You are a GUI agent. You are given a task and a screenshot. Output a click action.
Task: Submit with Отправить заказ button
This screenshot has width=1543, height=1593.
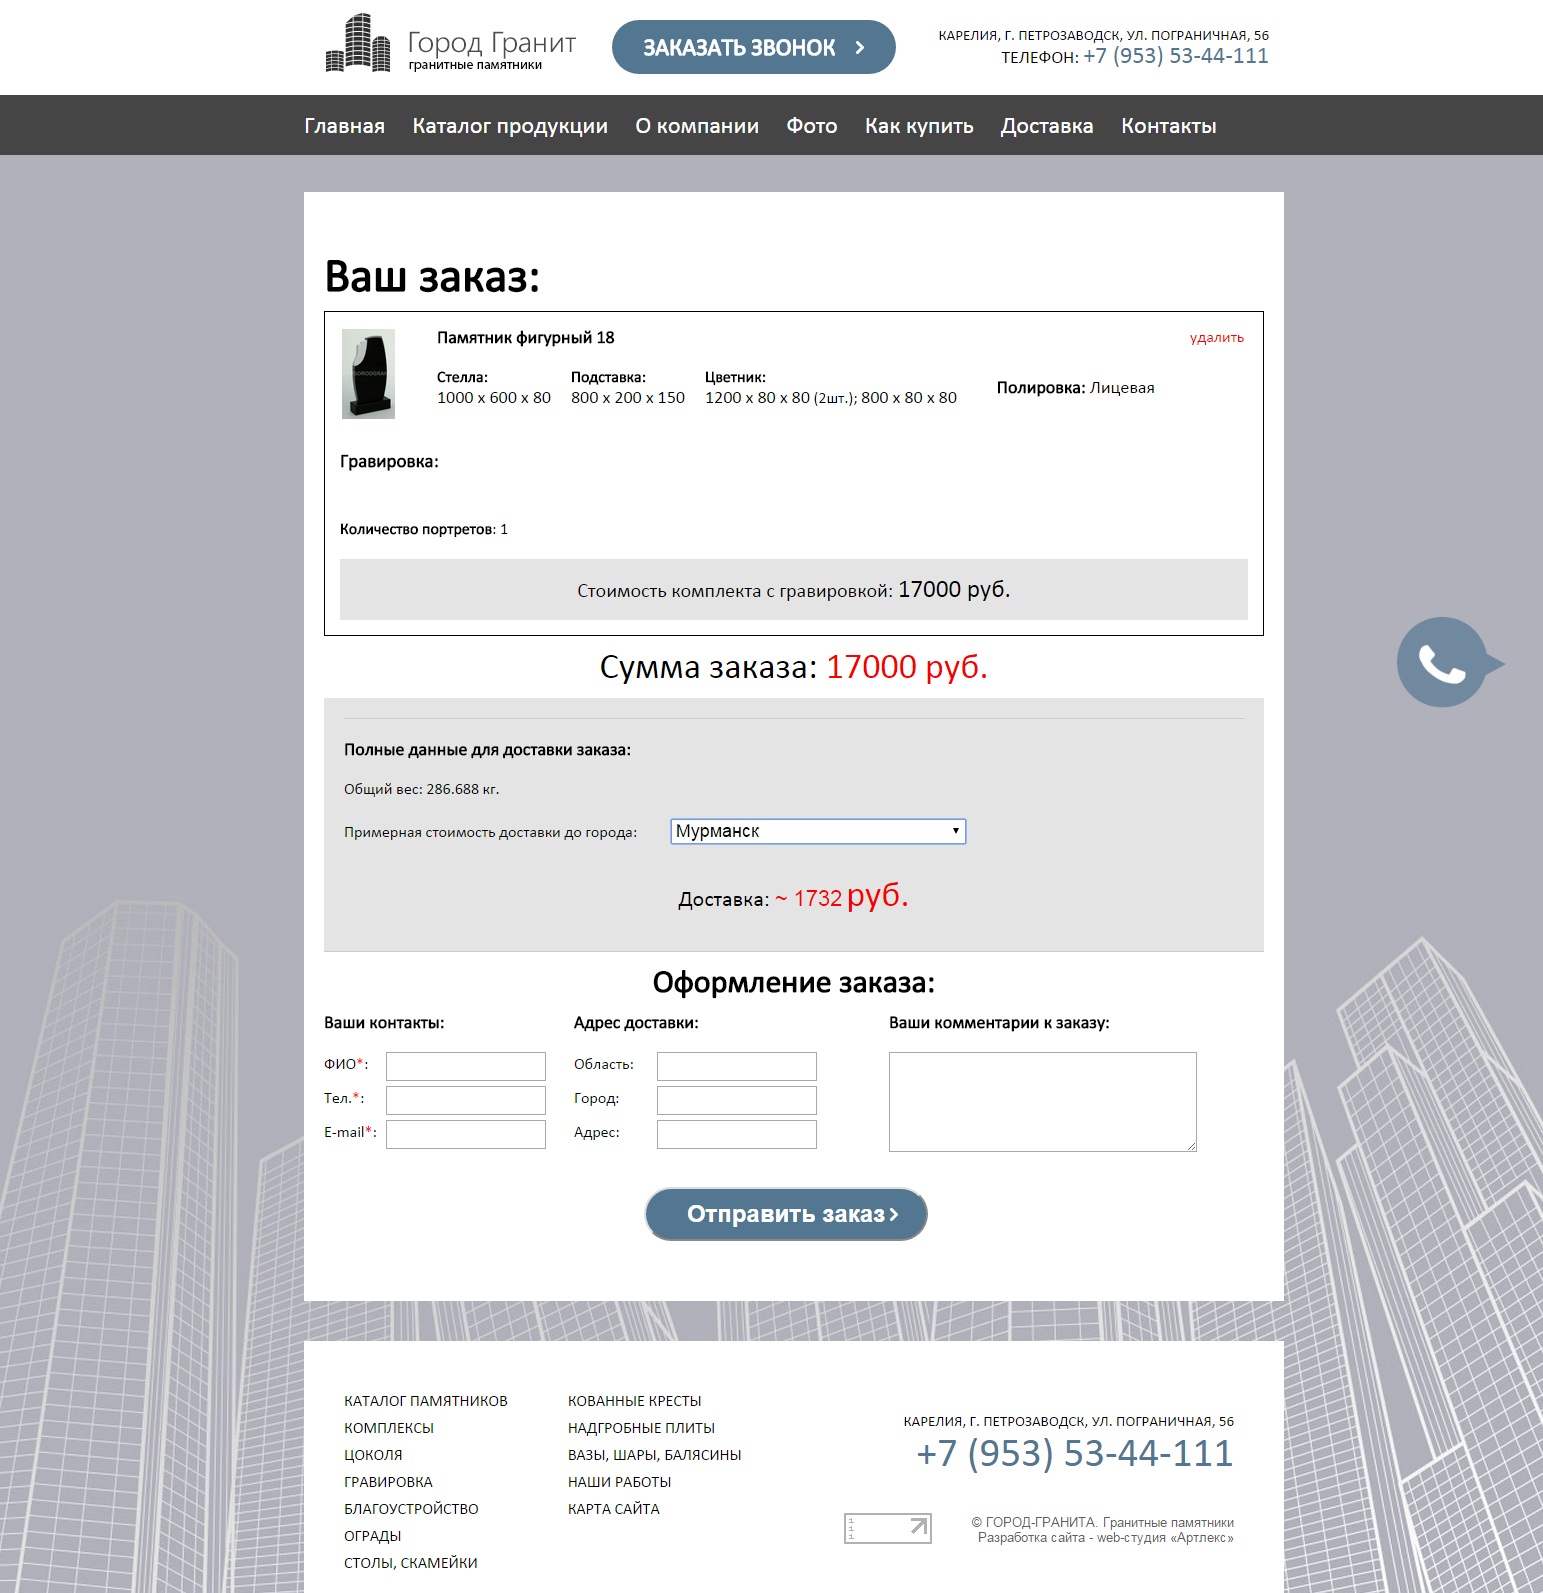(786, 1214)
